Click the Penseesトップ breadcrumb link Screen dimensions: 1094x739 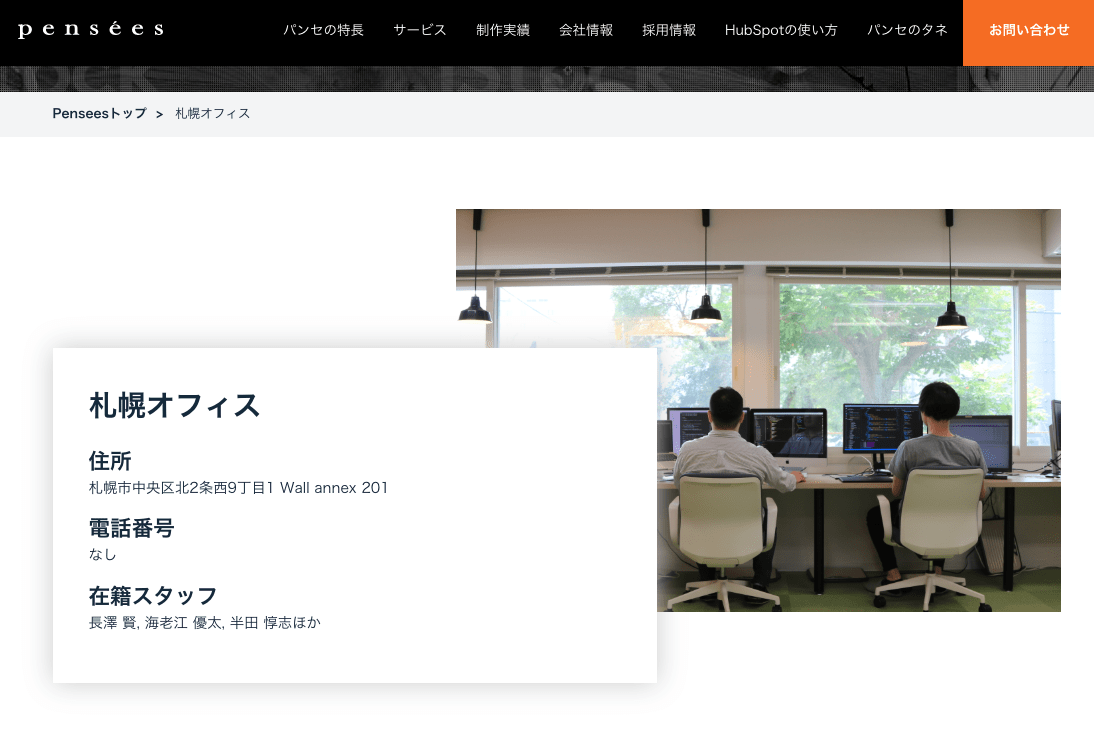(100, 114)
